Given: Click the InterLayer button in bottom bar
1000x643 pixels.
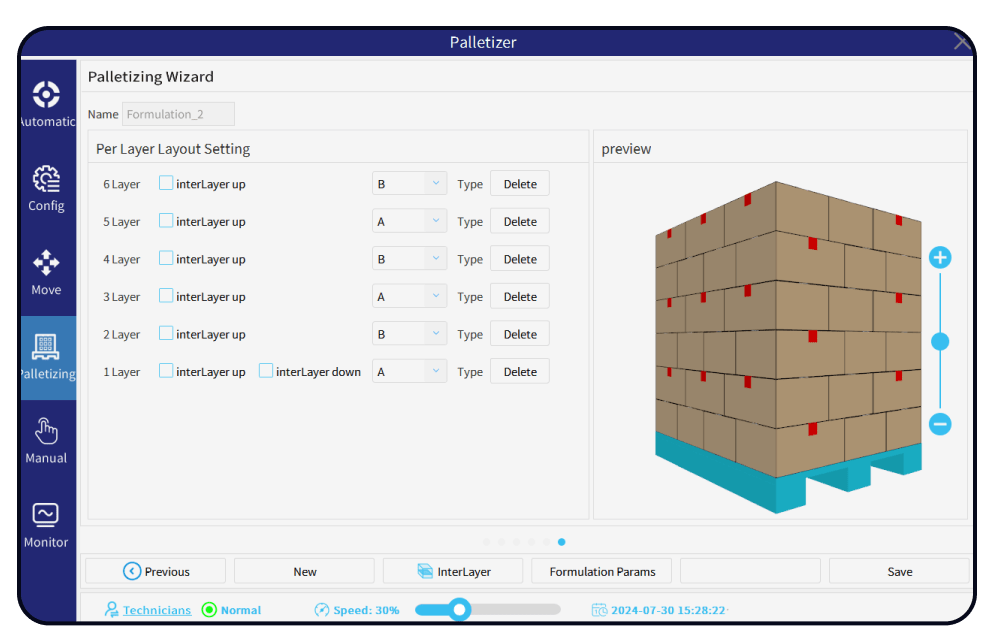Looking at the screenshot, I should [452, 572].
